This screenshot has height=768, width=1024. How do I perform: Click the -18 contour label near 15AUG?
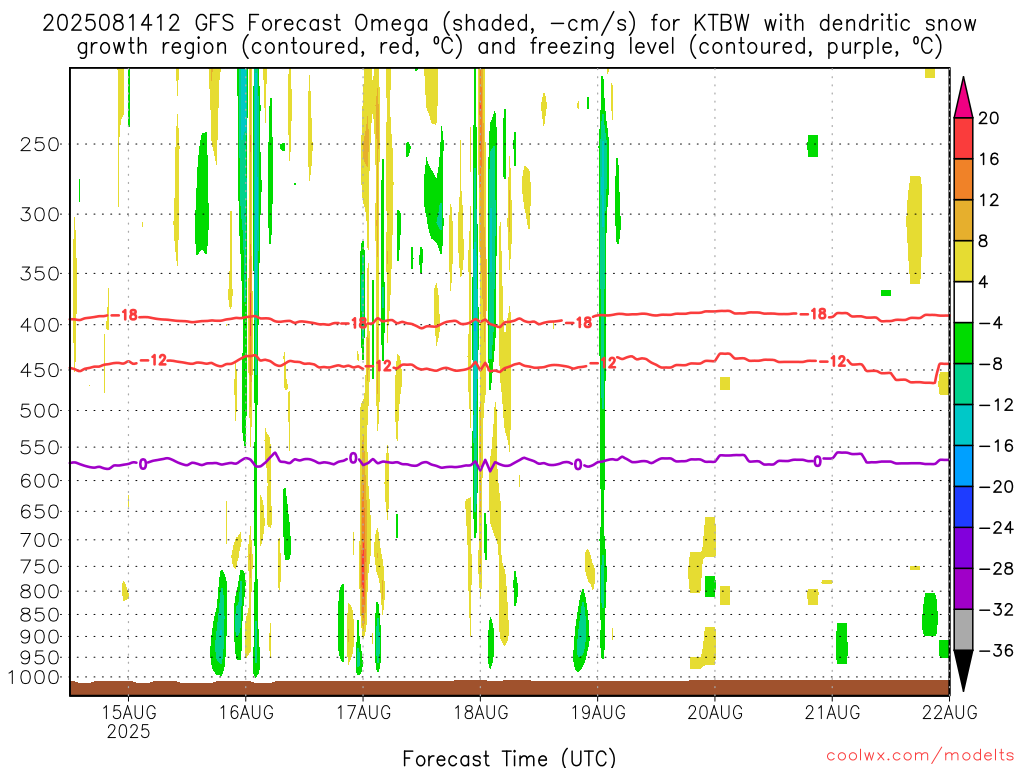(124, 315)
